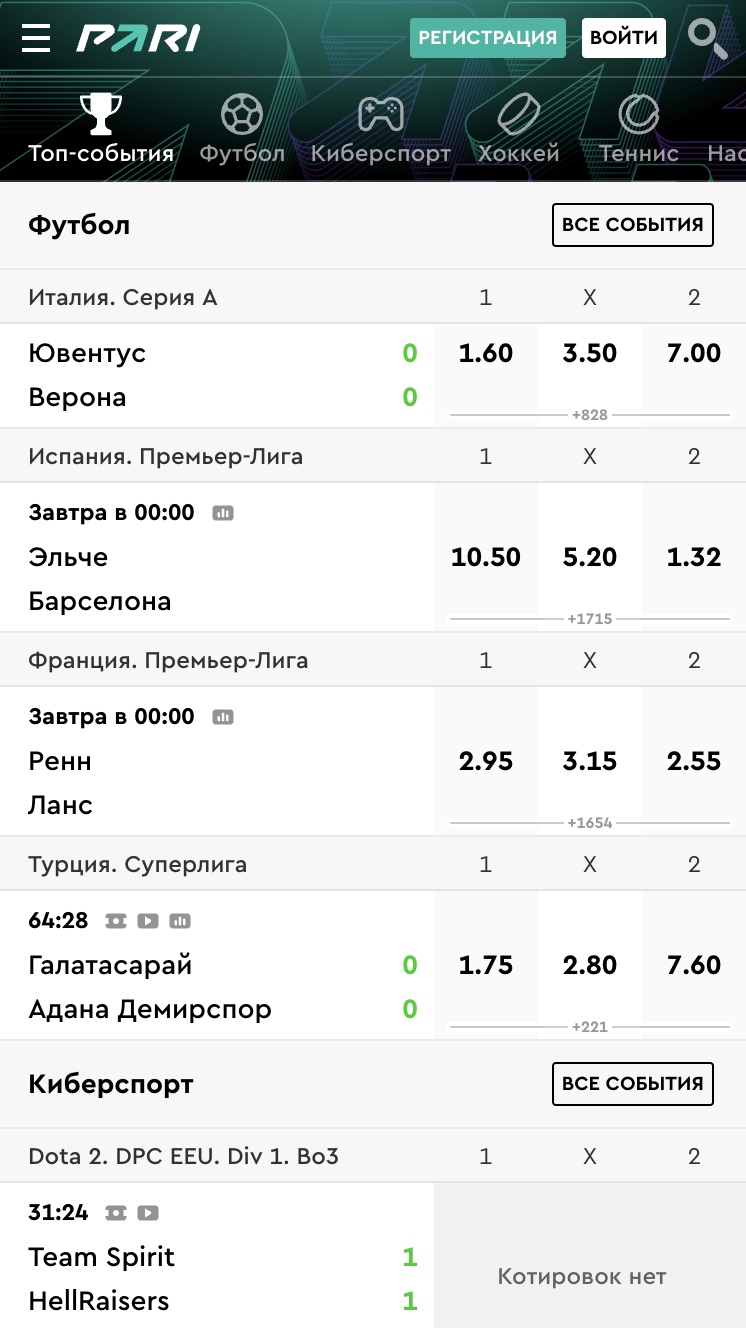Open statistics icon for Elche match
Screen dimensions: 746x1328
[x=223, y=513]
